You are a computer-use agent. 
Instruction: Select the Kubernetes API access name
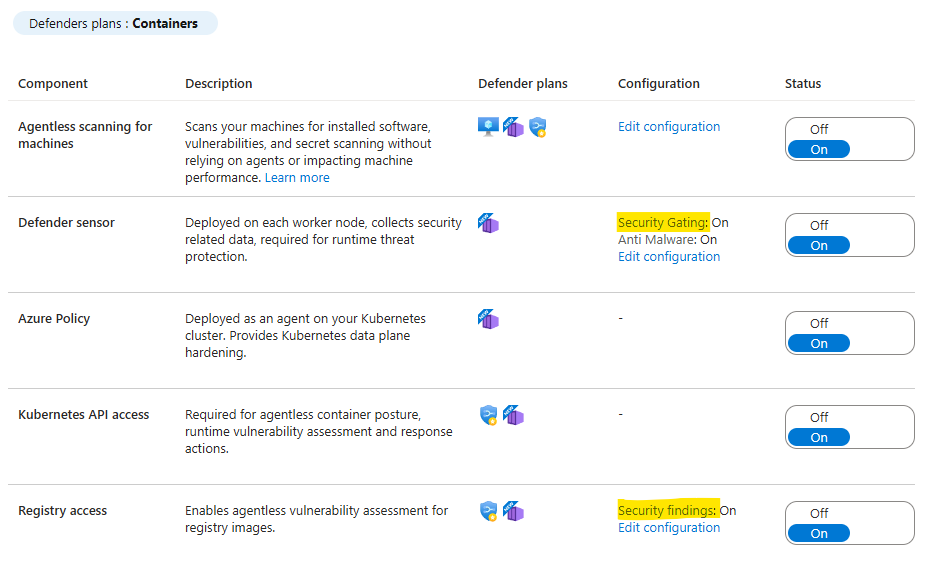coord(83,415)
